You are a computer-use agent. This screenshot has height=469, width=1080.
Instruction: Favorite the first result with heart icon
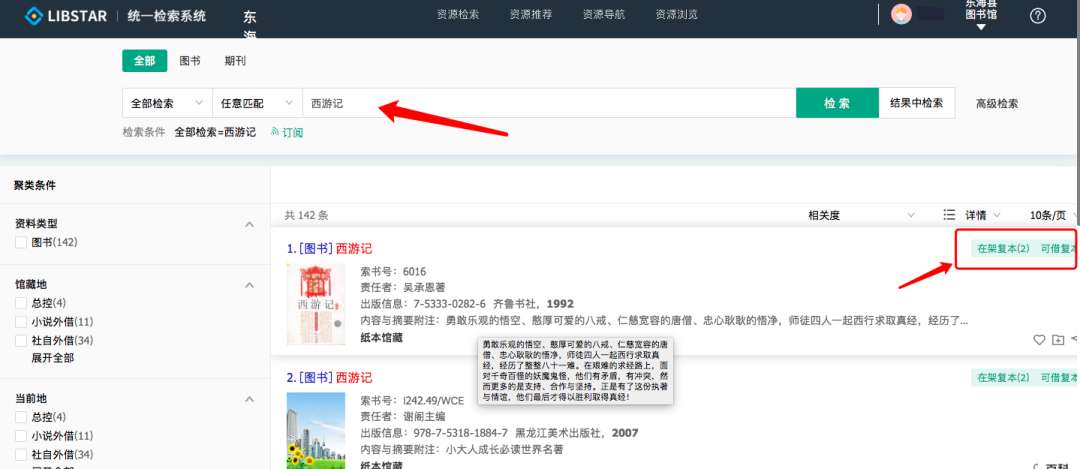pyautogui.click(x=1039, y=340)
